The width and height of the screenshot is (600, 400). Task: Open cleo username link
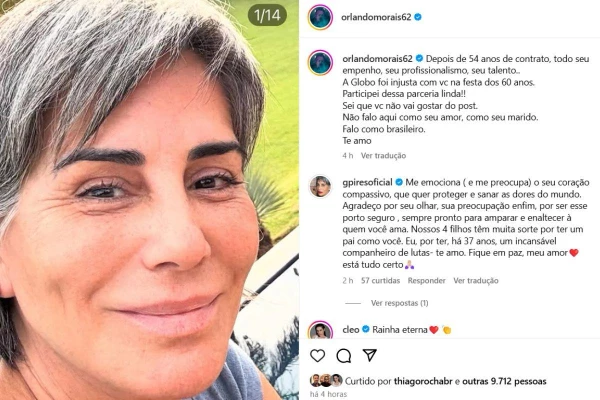[351, 330]
